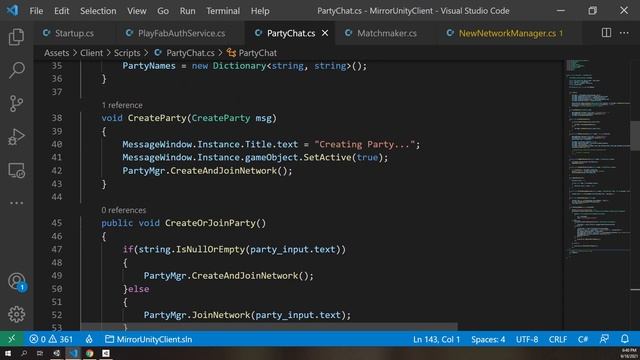Click line number 45 in the gutter

tap(57, 223)
